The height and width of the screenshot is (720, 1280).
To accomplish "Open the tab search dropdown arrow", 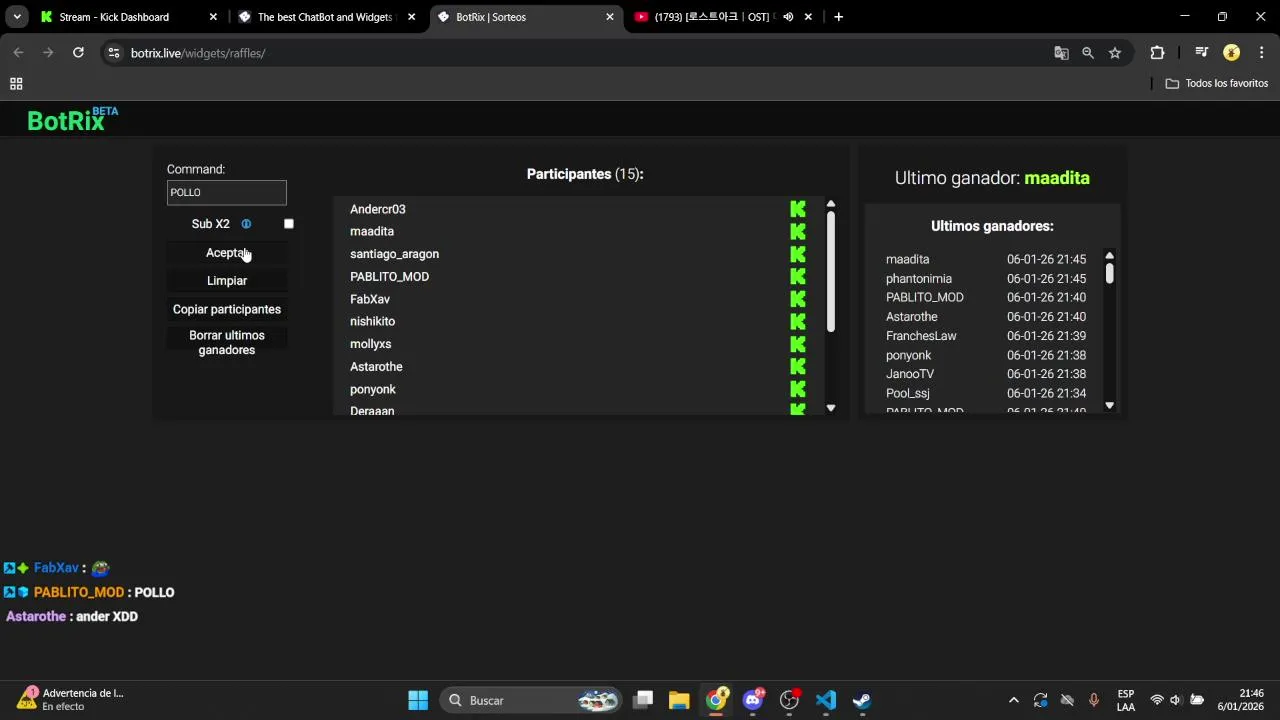I will (x=17, y=17).
